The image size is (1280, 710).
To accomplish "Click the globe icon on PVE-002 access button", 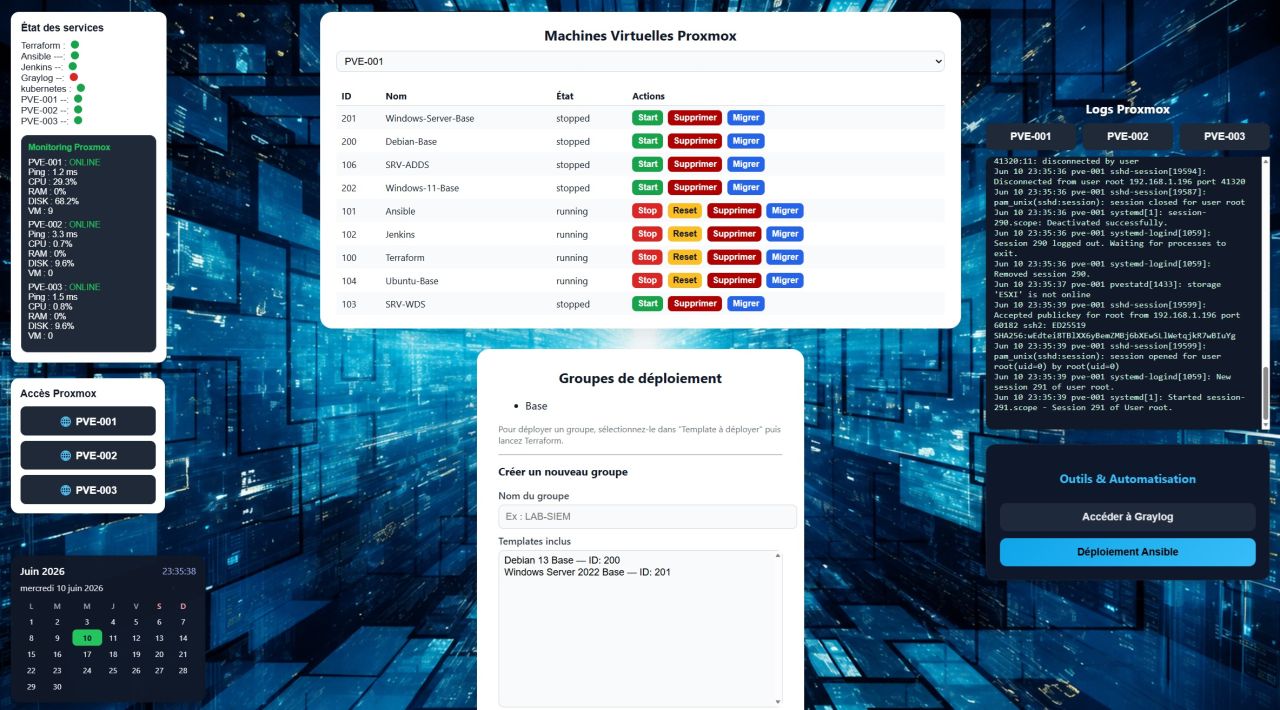I will tap(66, 456).
